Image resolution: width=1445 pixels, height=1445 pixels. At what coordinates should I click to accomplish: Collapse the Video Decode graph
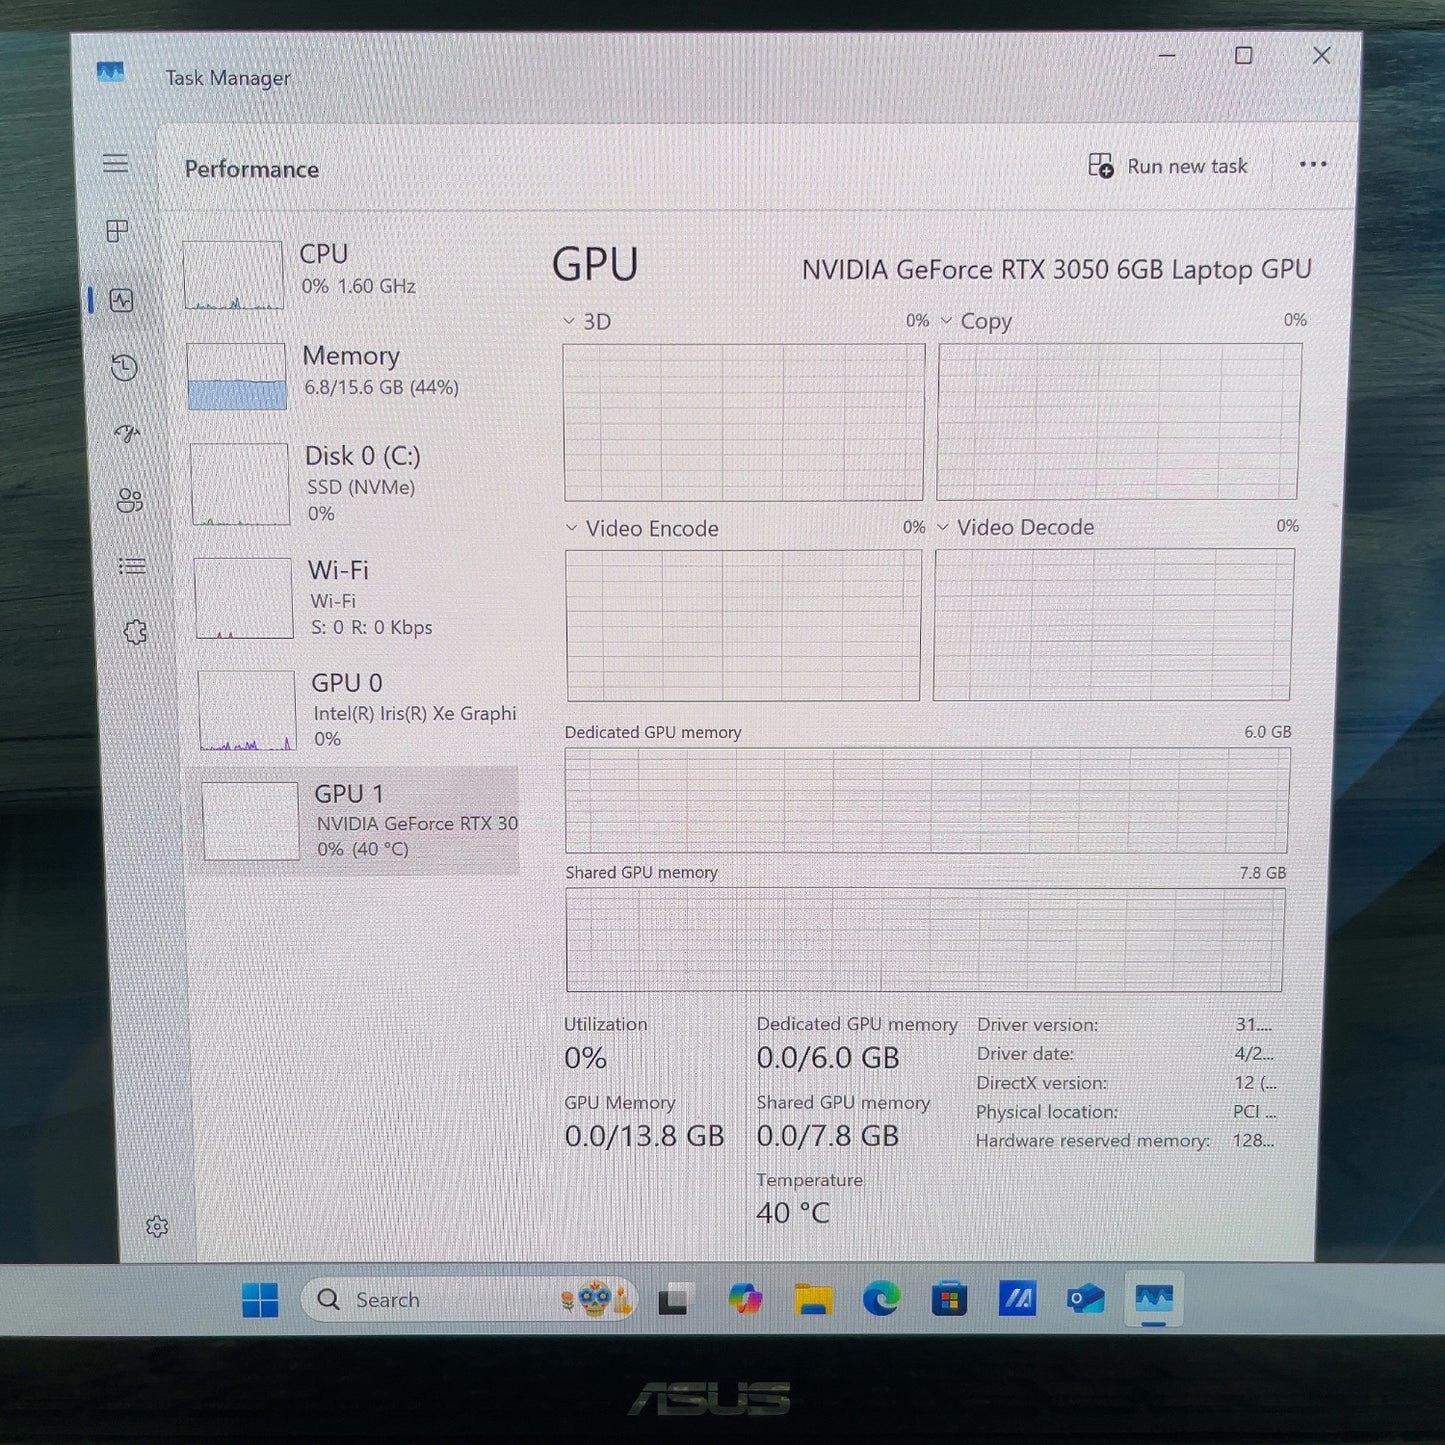click(943, 527)
